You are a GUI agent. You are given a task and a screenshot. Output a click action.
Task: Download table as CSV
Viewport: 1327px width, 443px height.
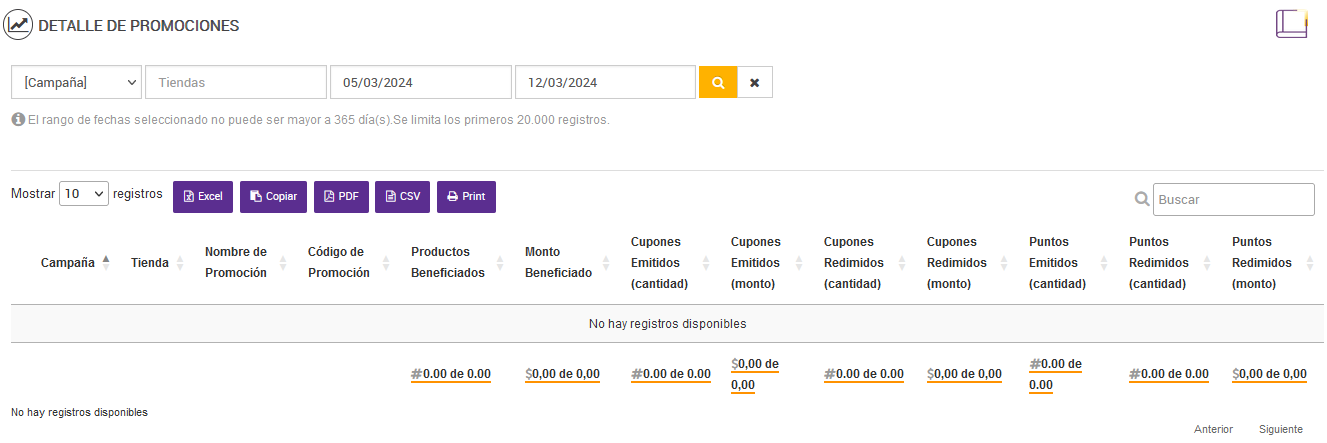pyautogui.click(x=403, y=197)
